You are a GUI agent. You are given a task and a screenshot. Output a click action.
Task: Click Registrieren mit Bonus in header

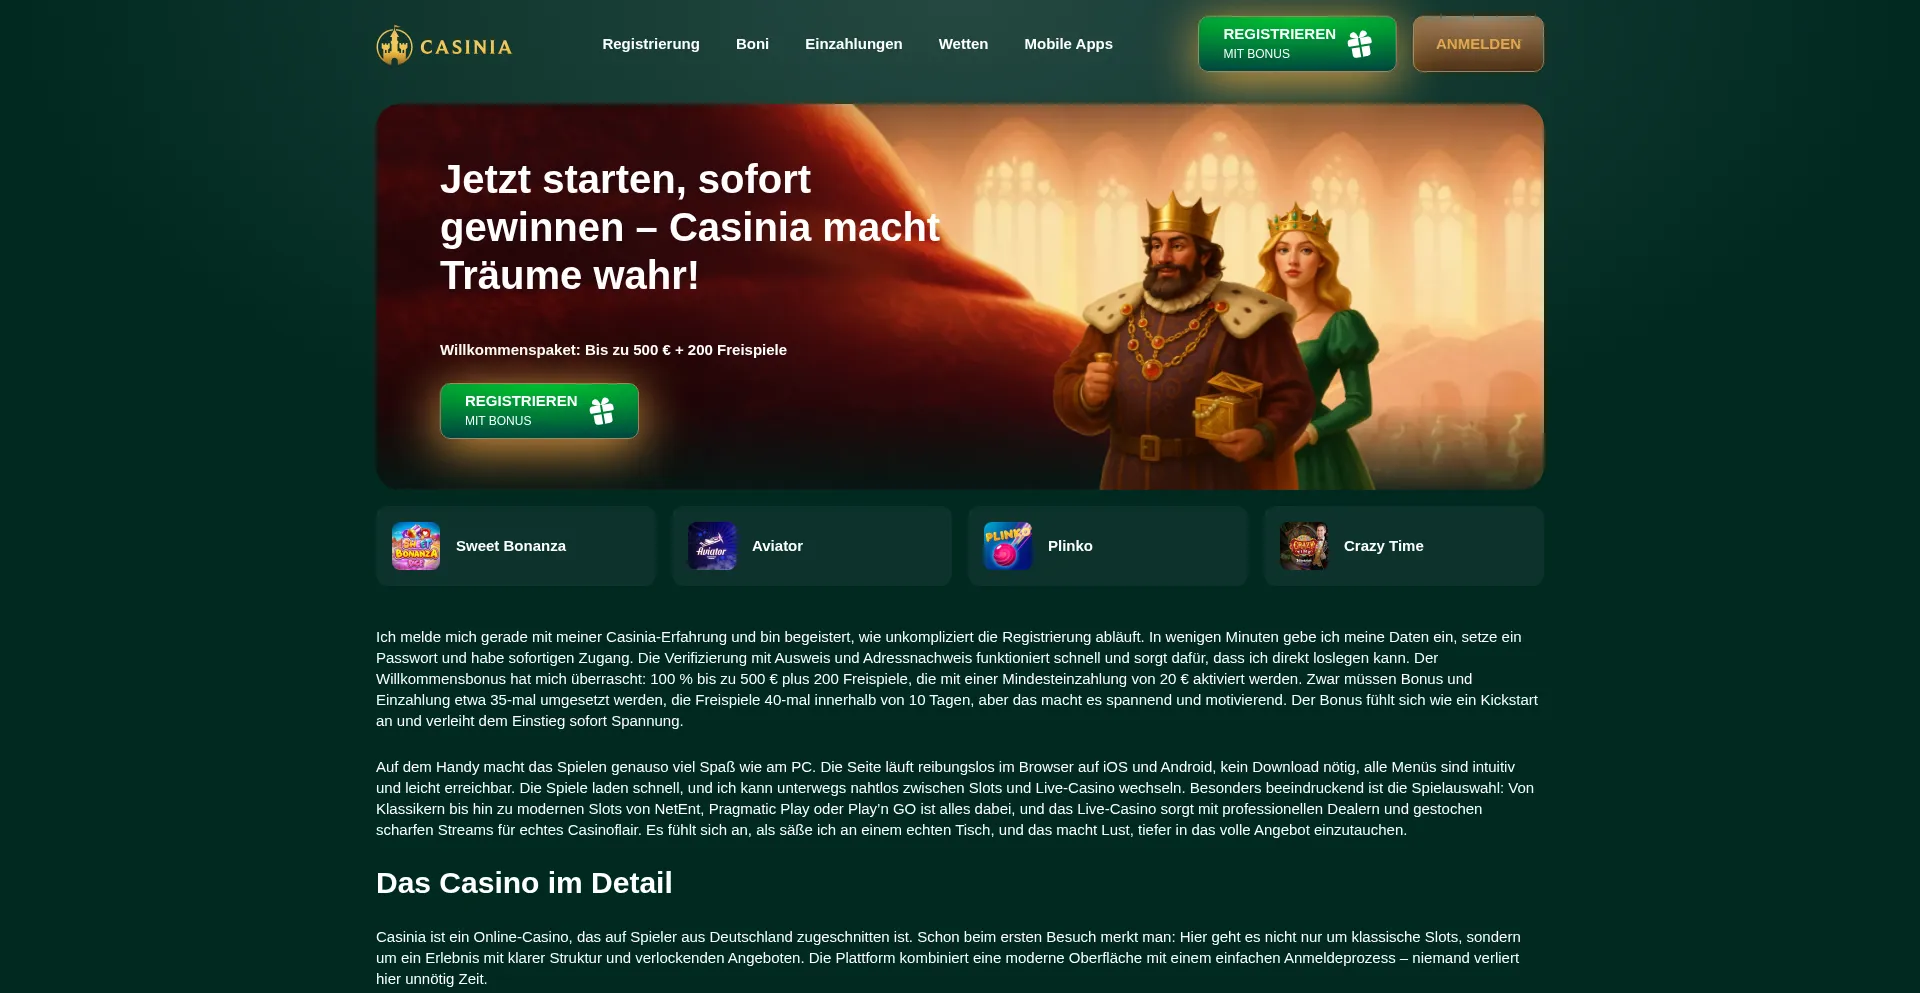tap(1297, 44)
